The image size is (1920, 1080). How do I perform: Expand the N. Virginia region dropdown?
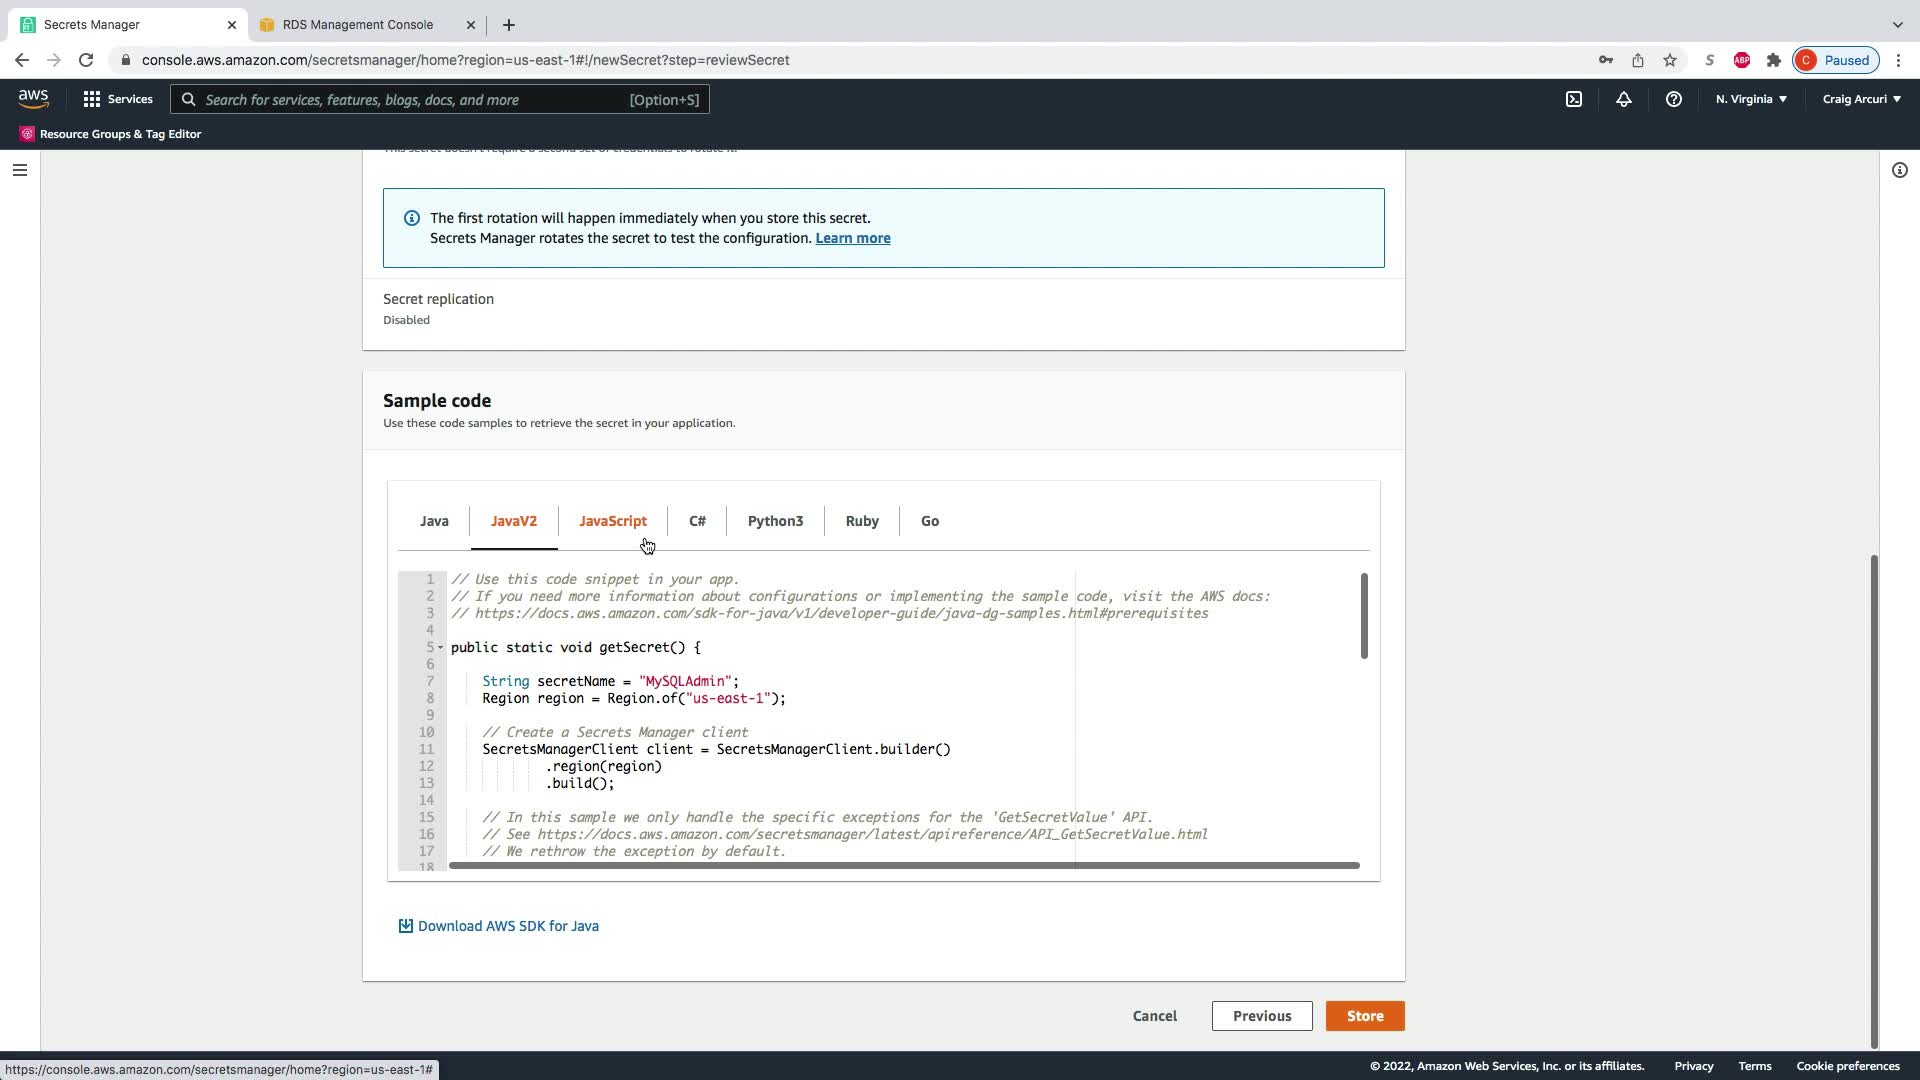(1751, 99)
